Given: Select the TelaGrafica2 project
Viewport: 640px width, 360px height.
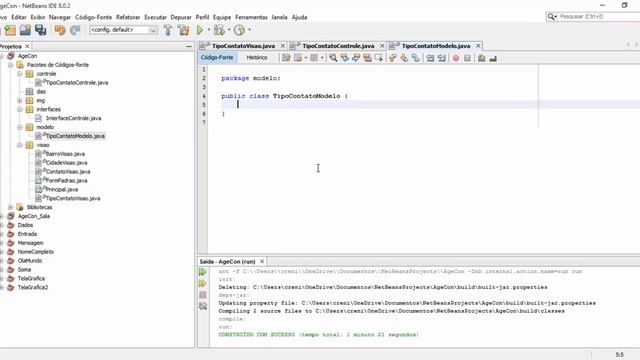Looking at the screenshot, I should [33, 287].
